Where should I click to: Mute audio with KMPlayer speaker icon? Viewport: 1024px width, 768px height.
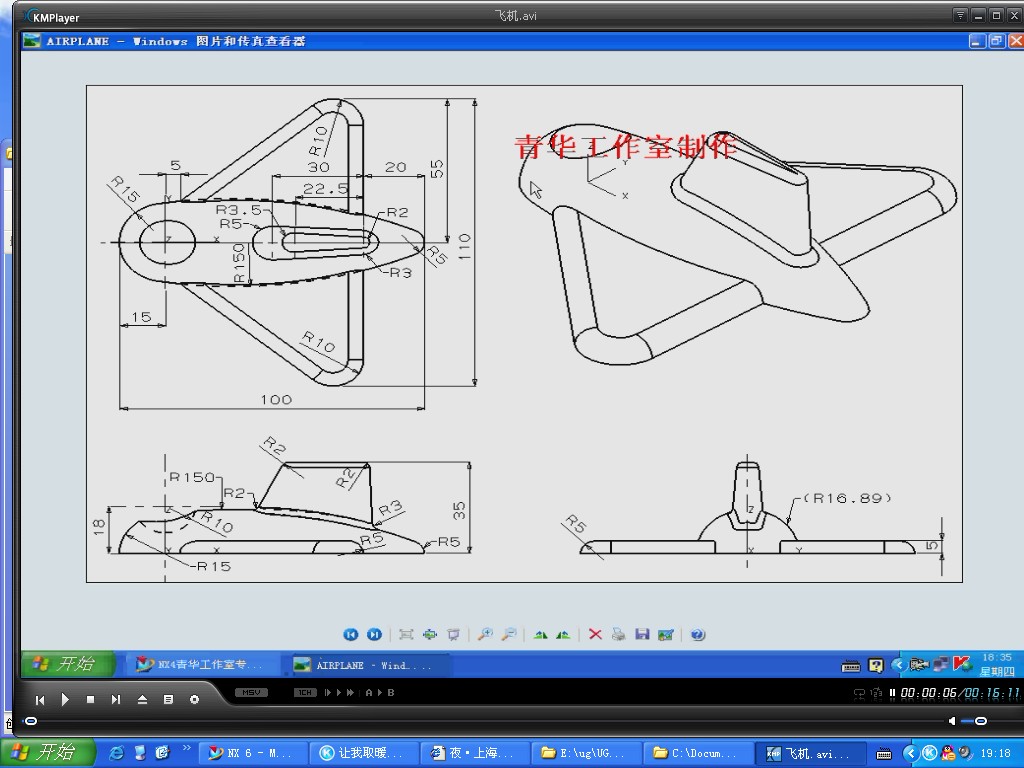point(952,721)
